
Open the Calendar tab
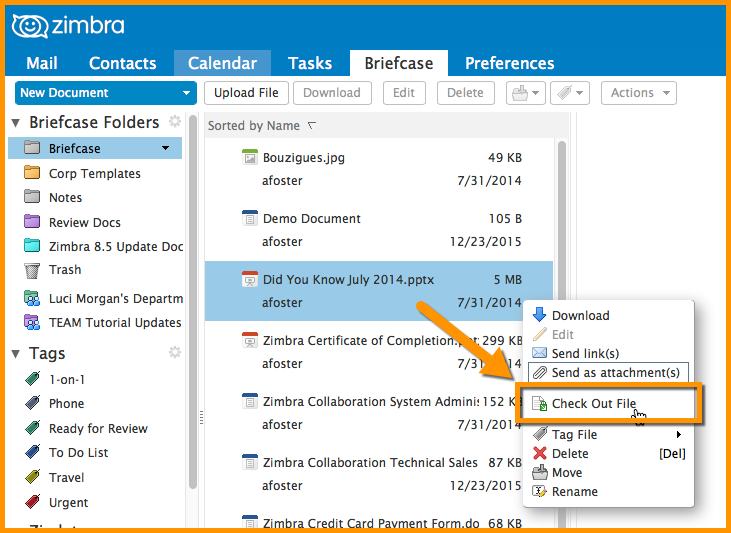222,63
